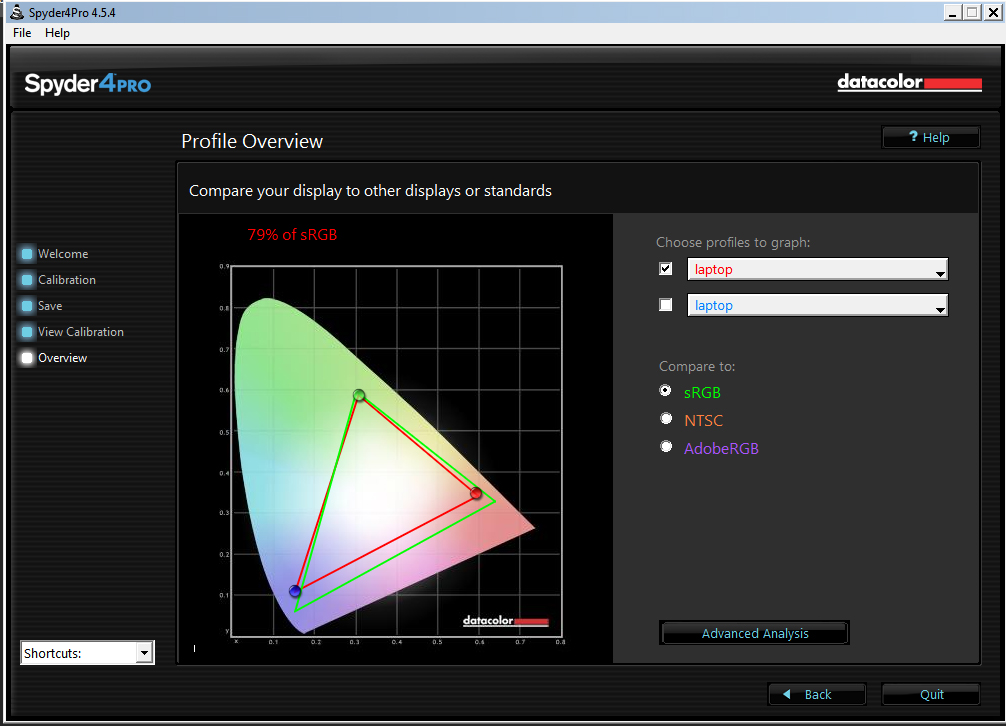1006x726 pixels.
Task: Click the Save step indicator icon
Action: (27, 306)
